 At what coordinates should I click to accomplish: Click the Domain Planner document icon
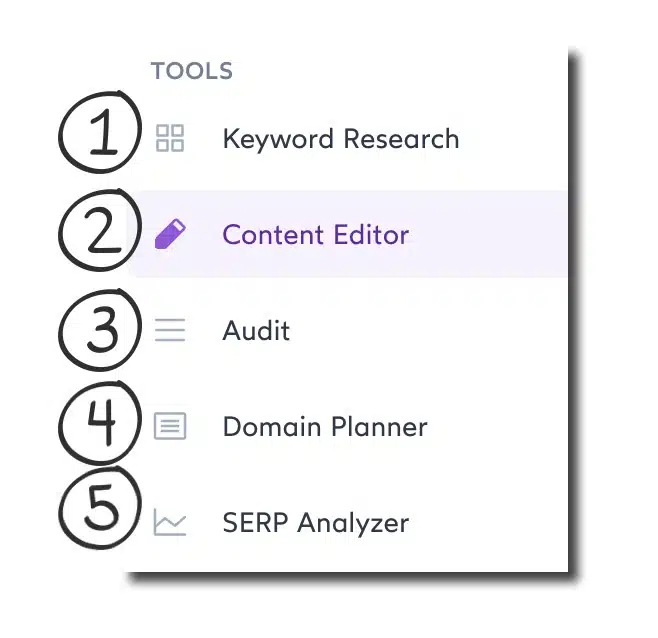point(170,427)
